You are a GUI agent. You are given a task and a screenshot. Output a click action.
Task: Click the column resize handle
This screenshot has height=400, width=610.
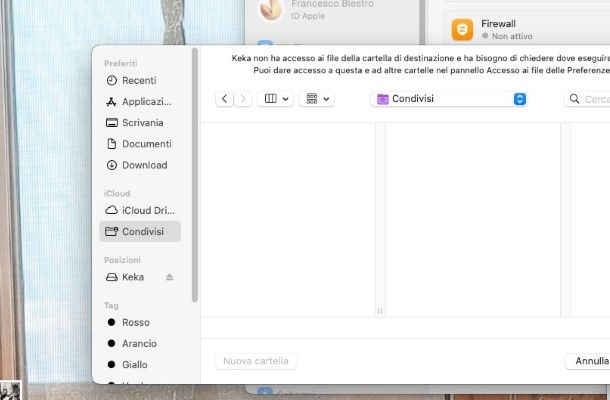380,311
